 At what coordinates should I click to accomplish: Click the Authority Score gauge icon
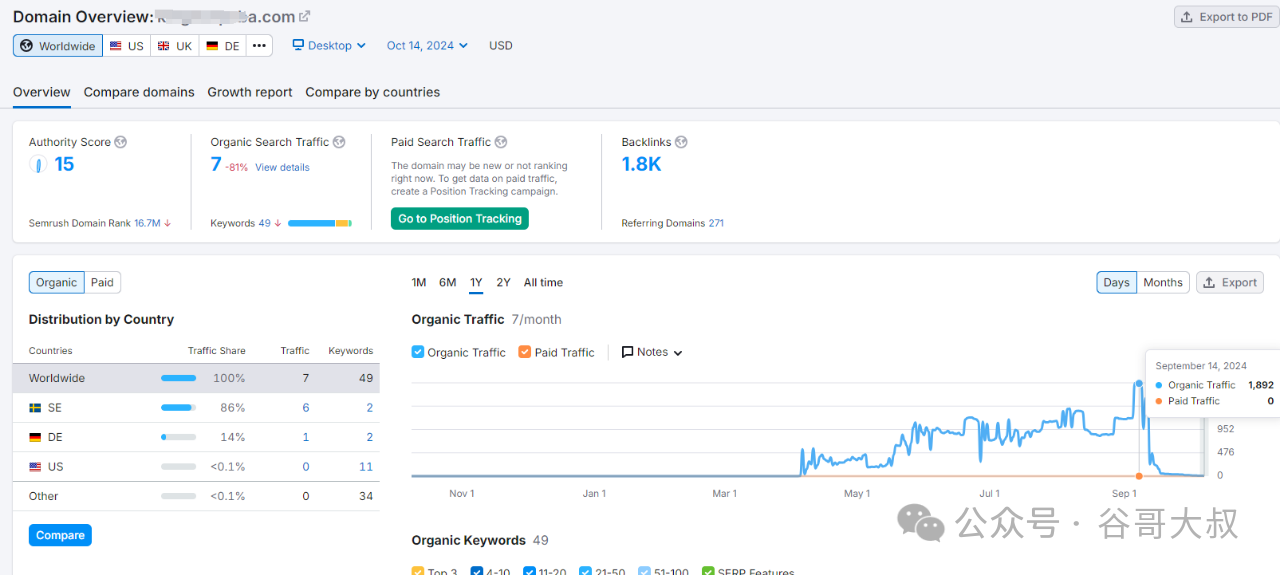point(38,165)
